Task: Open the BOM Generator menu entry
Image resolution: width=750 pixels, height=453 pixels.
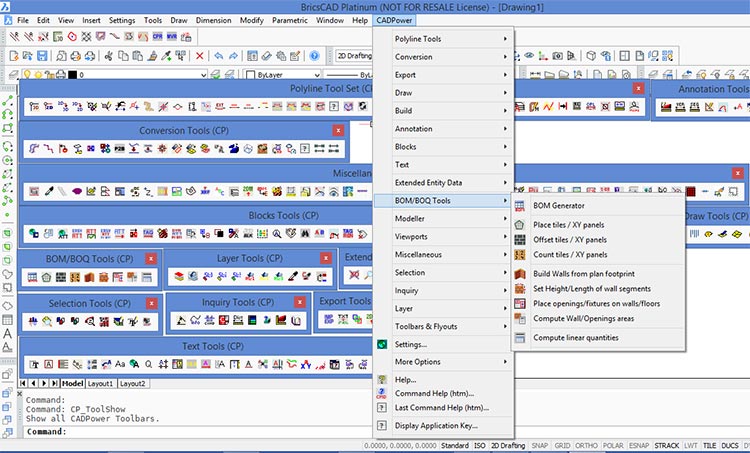Action: pyautogui.click(x=559, y=205)
